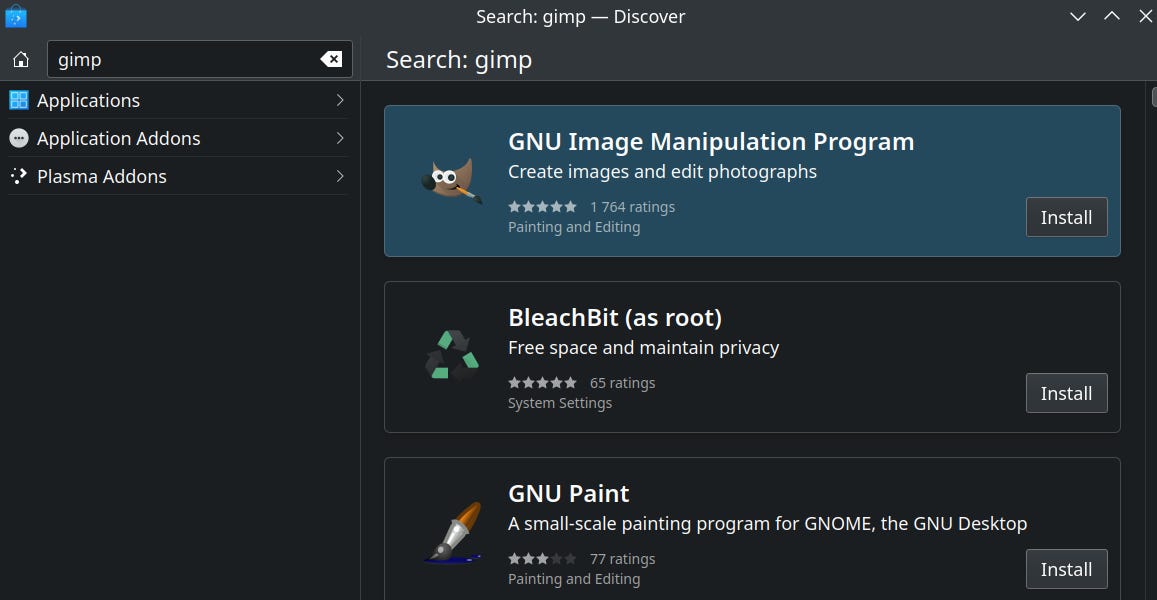Image resolution: width=1157 pixels, height=600 pixels.
Task: Select the GNU Paint paintbrush icon
Action: click(x=450, y=530)
